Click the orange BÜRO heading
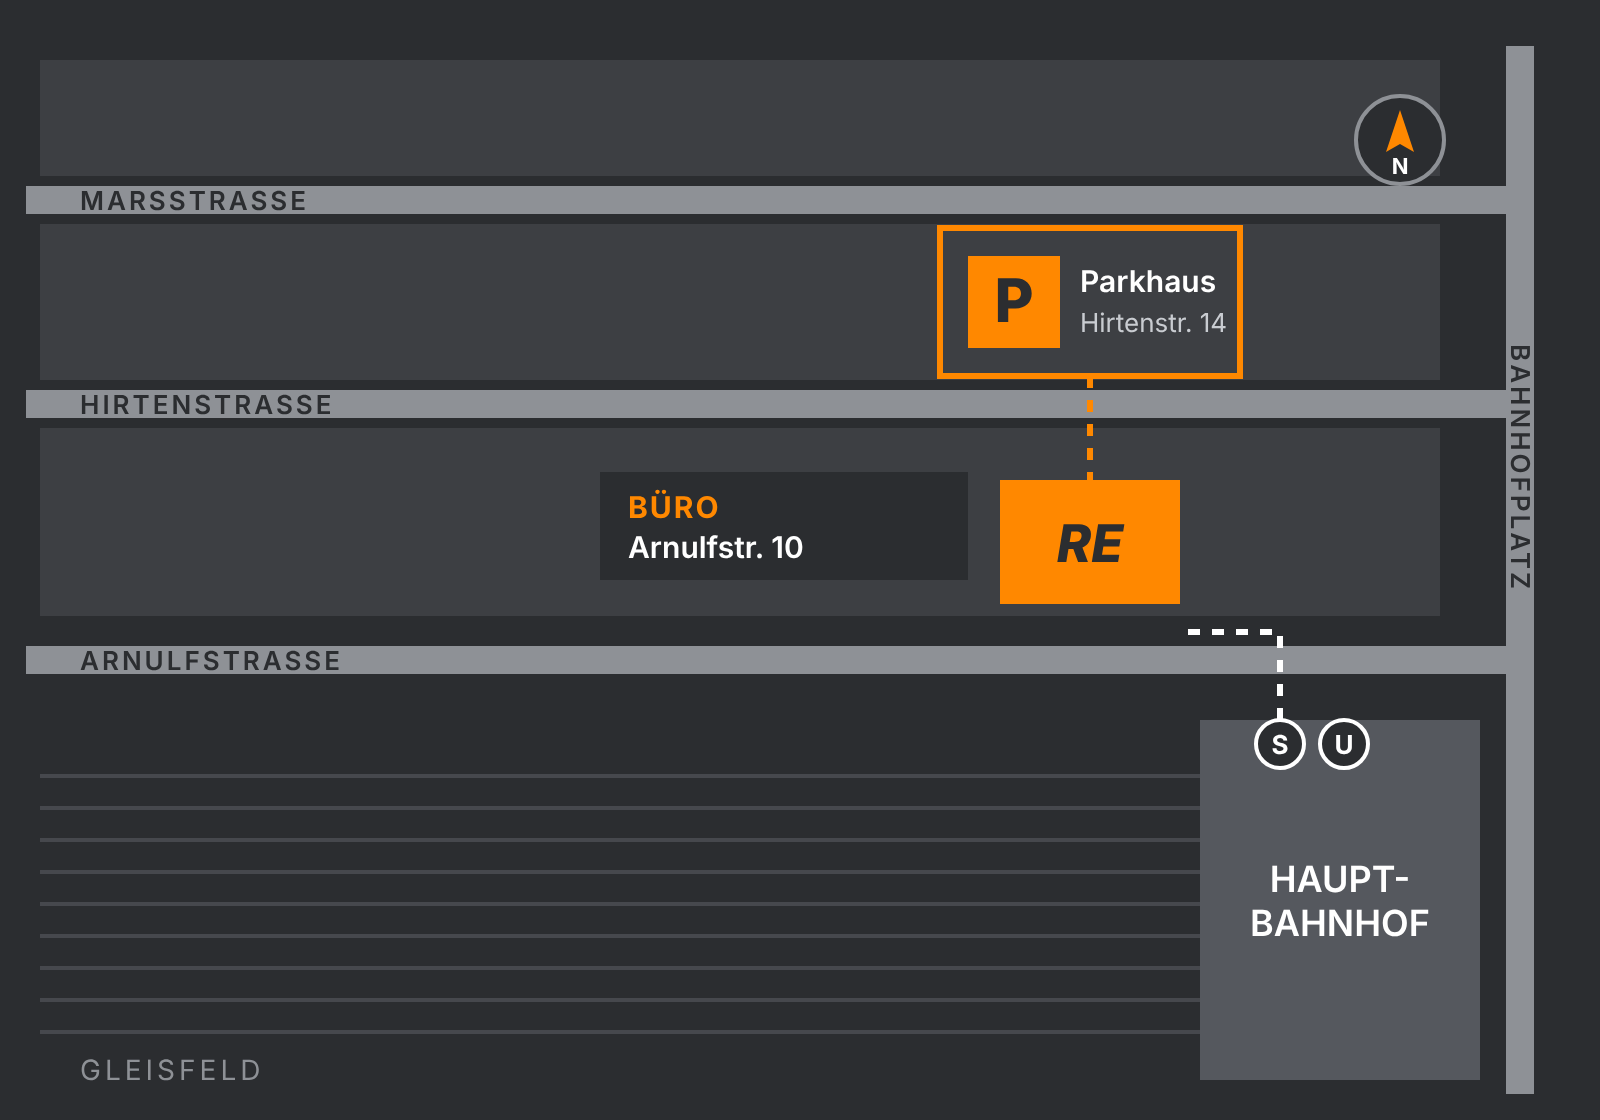 673,507
